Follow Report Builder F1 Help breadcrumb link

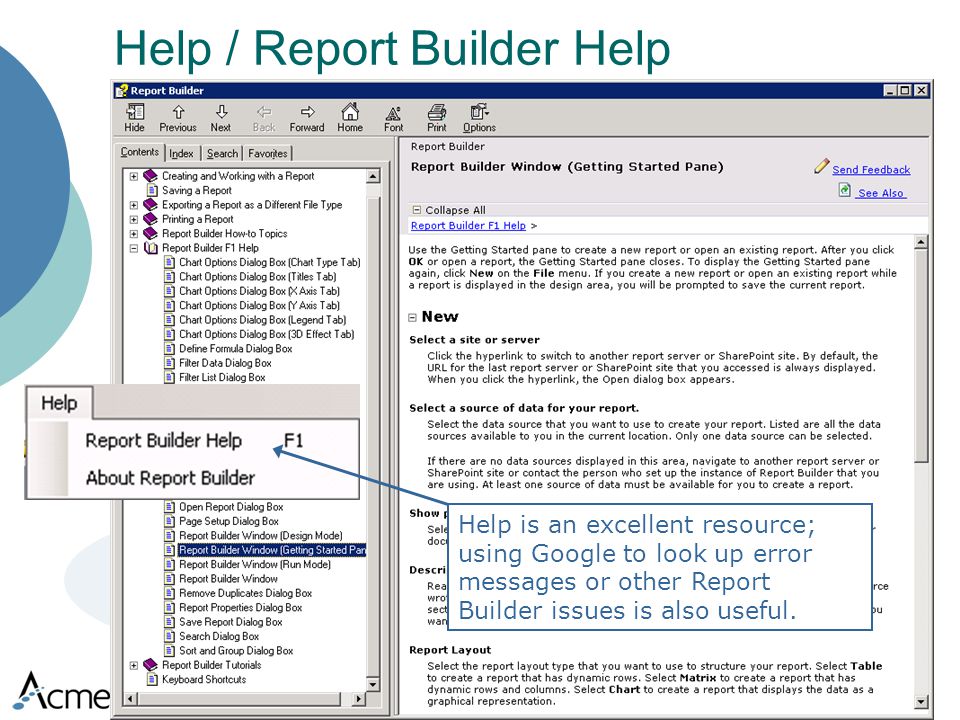(x=468, y=225)
